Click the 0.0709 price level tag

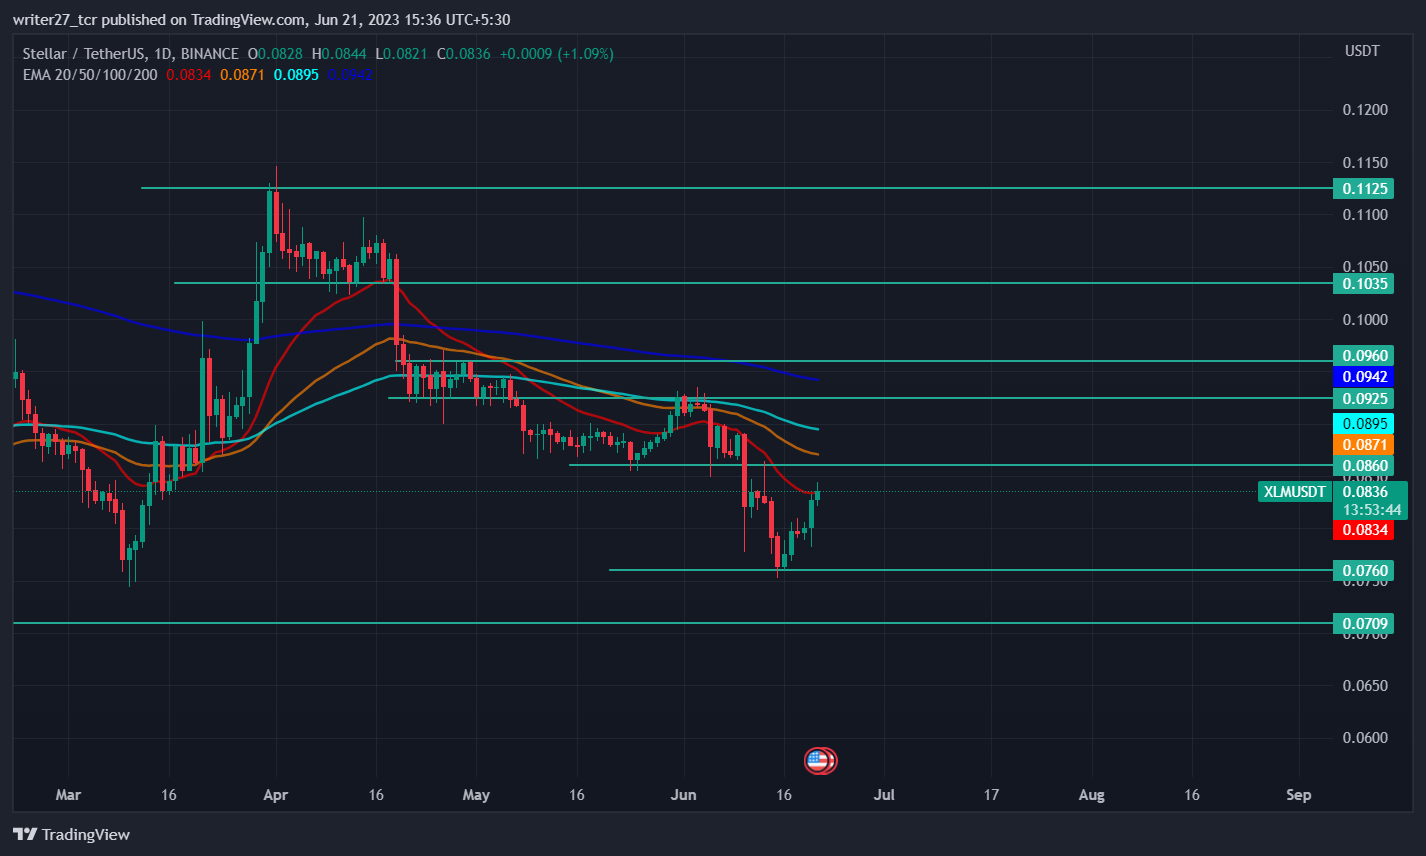point(1364,623)
